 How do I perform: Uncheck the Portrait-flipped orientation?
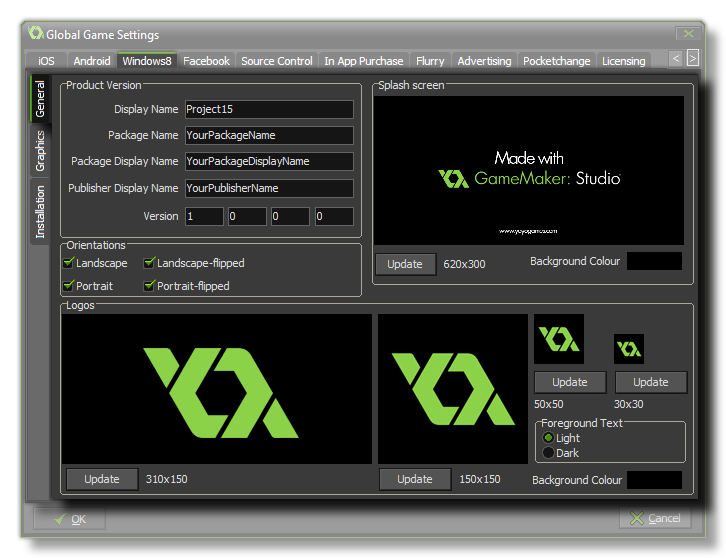tap(150, 286)
